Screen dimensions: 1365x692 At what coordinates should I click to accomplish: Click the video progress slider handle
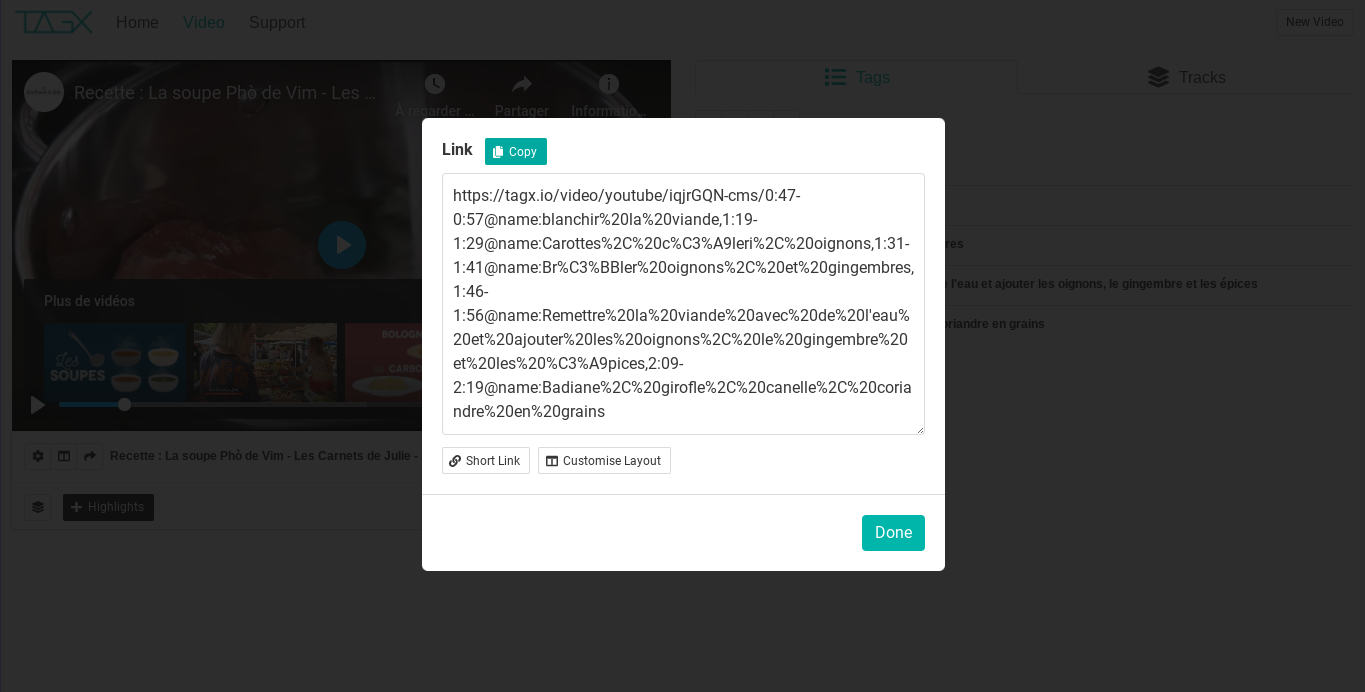(125, 405)
